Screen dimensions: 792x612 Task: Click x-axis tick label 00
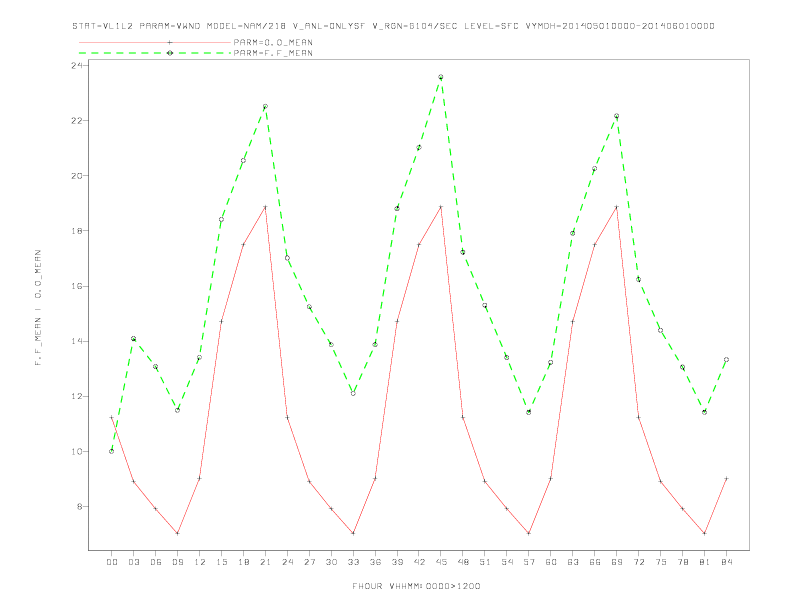112,562
